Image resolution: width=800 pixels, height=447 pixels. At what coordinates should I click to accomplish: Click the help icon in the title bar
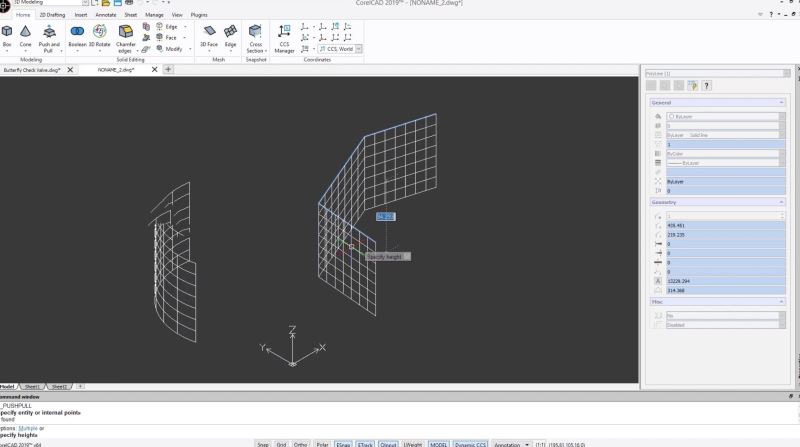coord(771,14)
